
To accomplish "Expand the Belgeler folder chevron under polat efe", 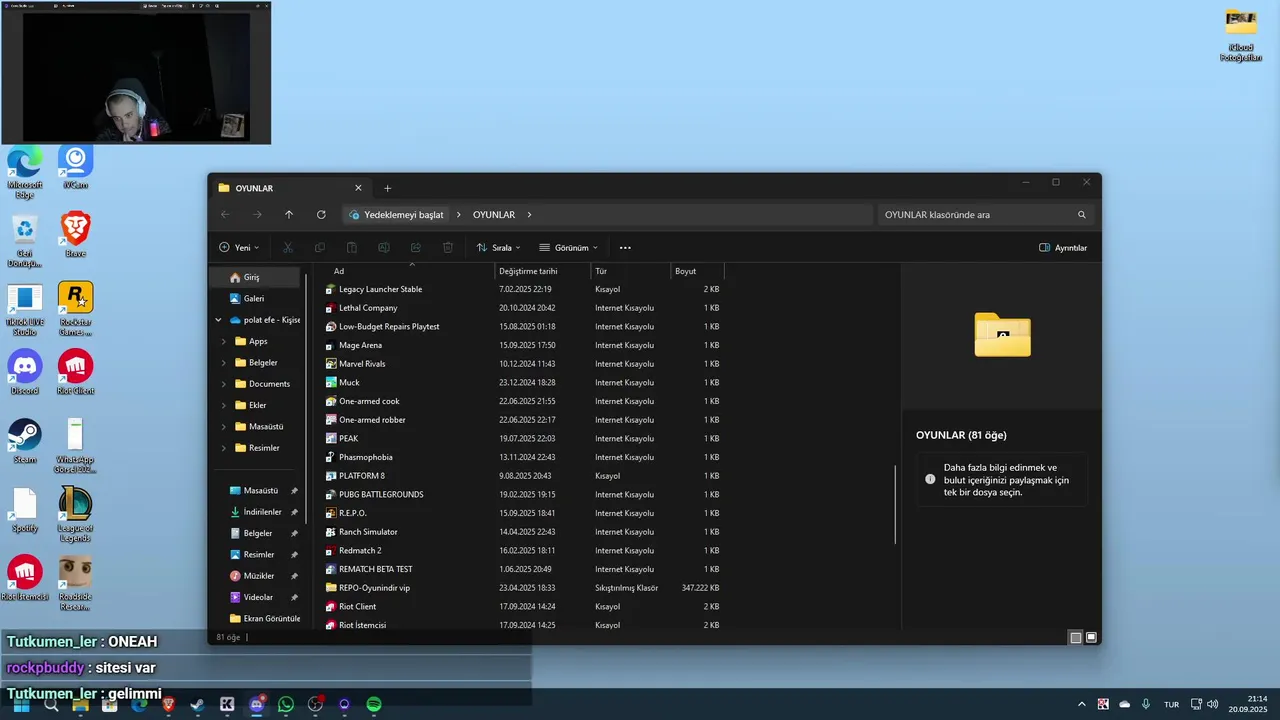I will [x=224, y=363].
